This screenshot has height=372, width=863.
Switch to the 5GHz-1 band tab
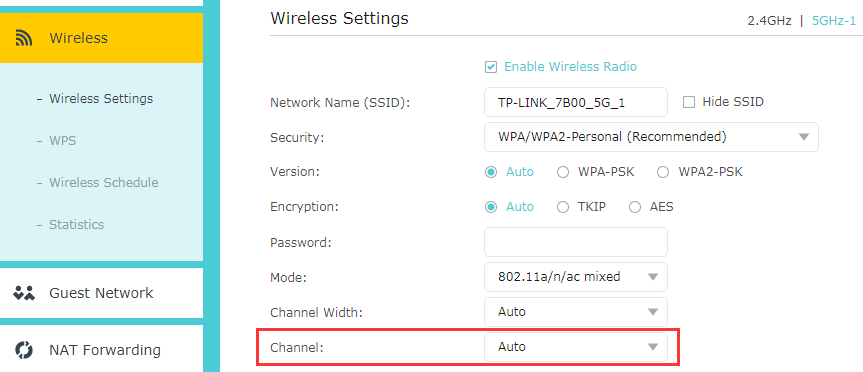pos(834,21)
